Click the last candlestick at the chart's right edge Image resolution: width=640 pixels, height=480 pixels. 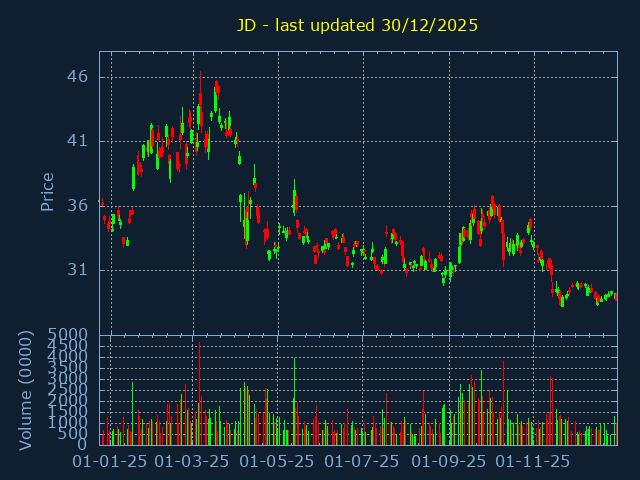(x=616, y=297)
